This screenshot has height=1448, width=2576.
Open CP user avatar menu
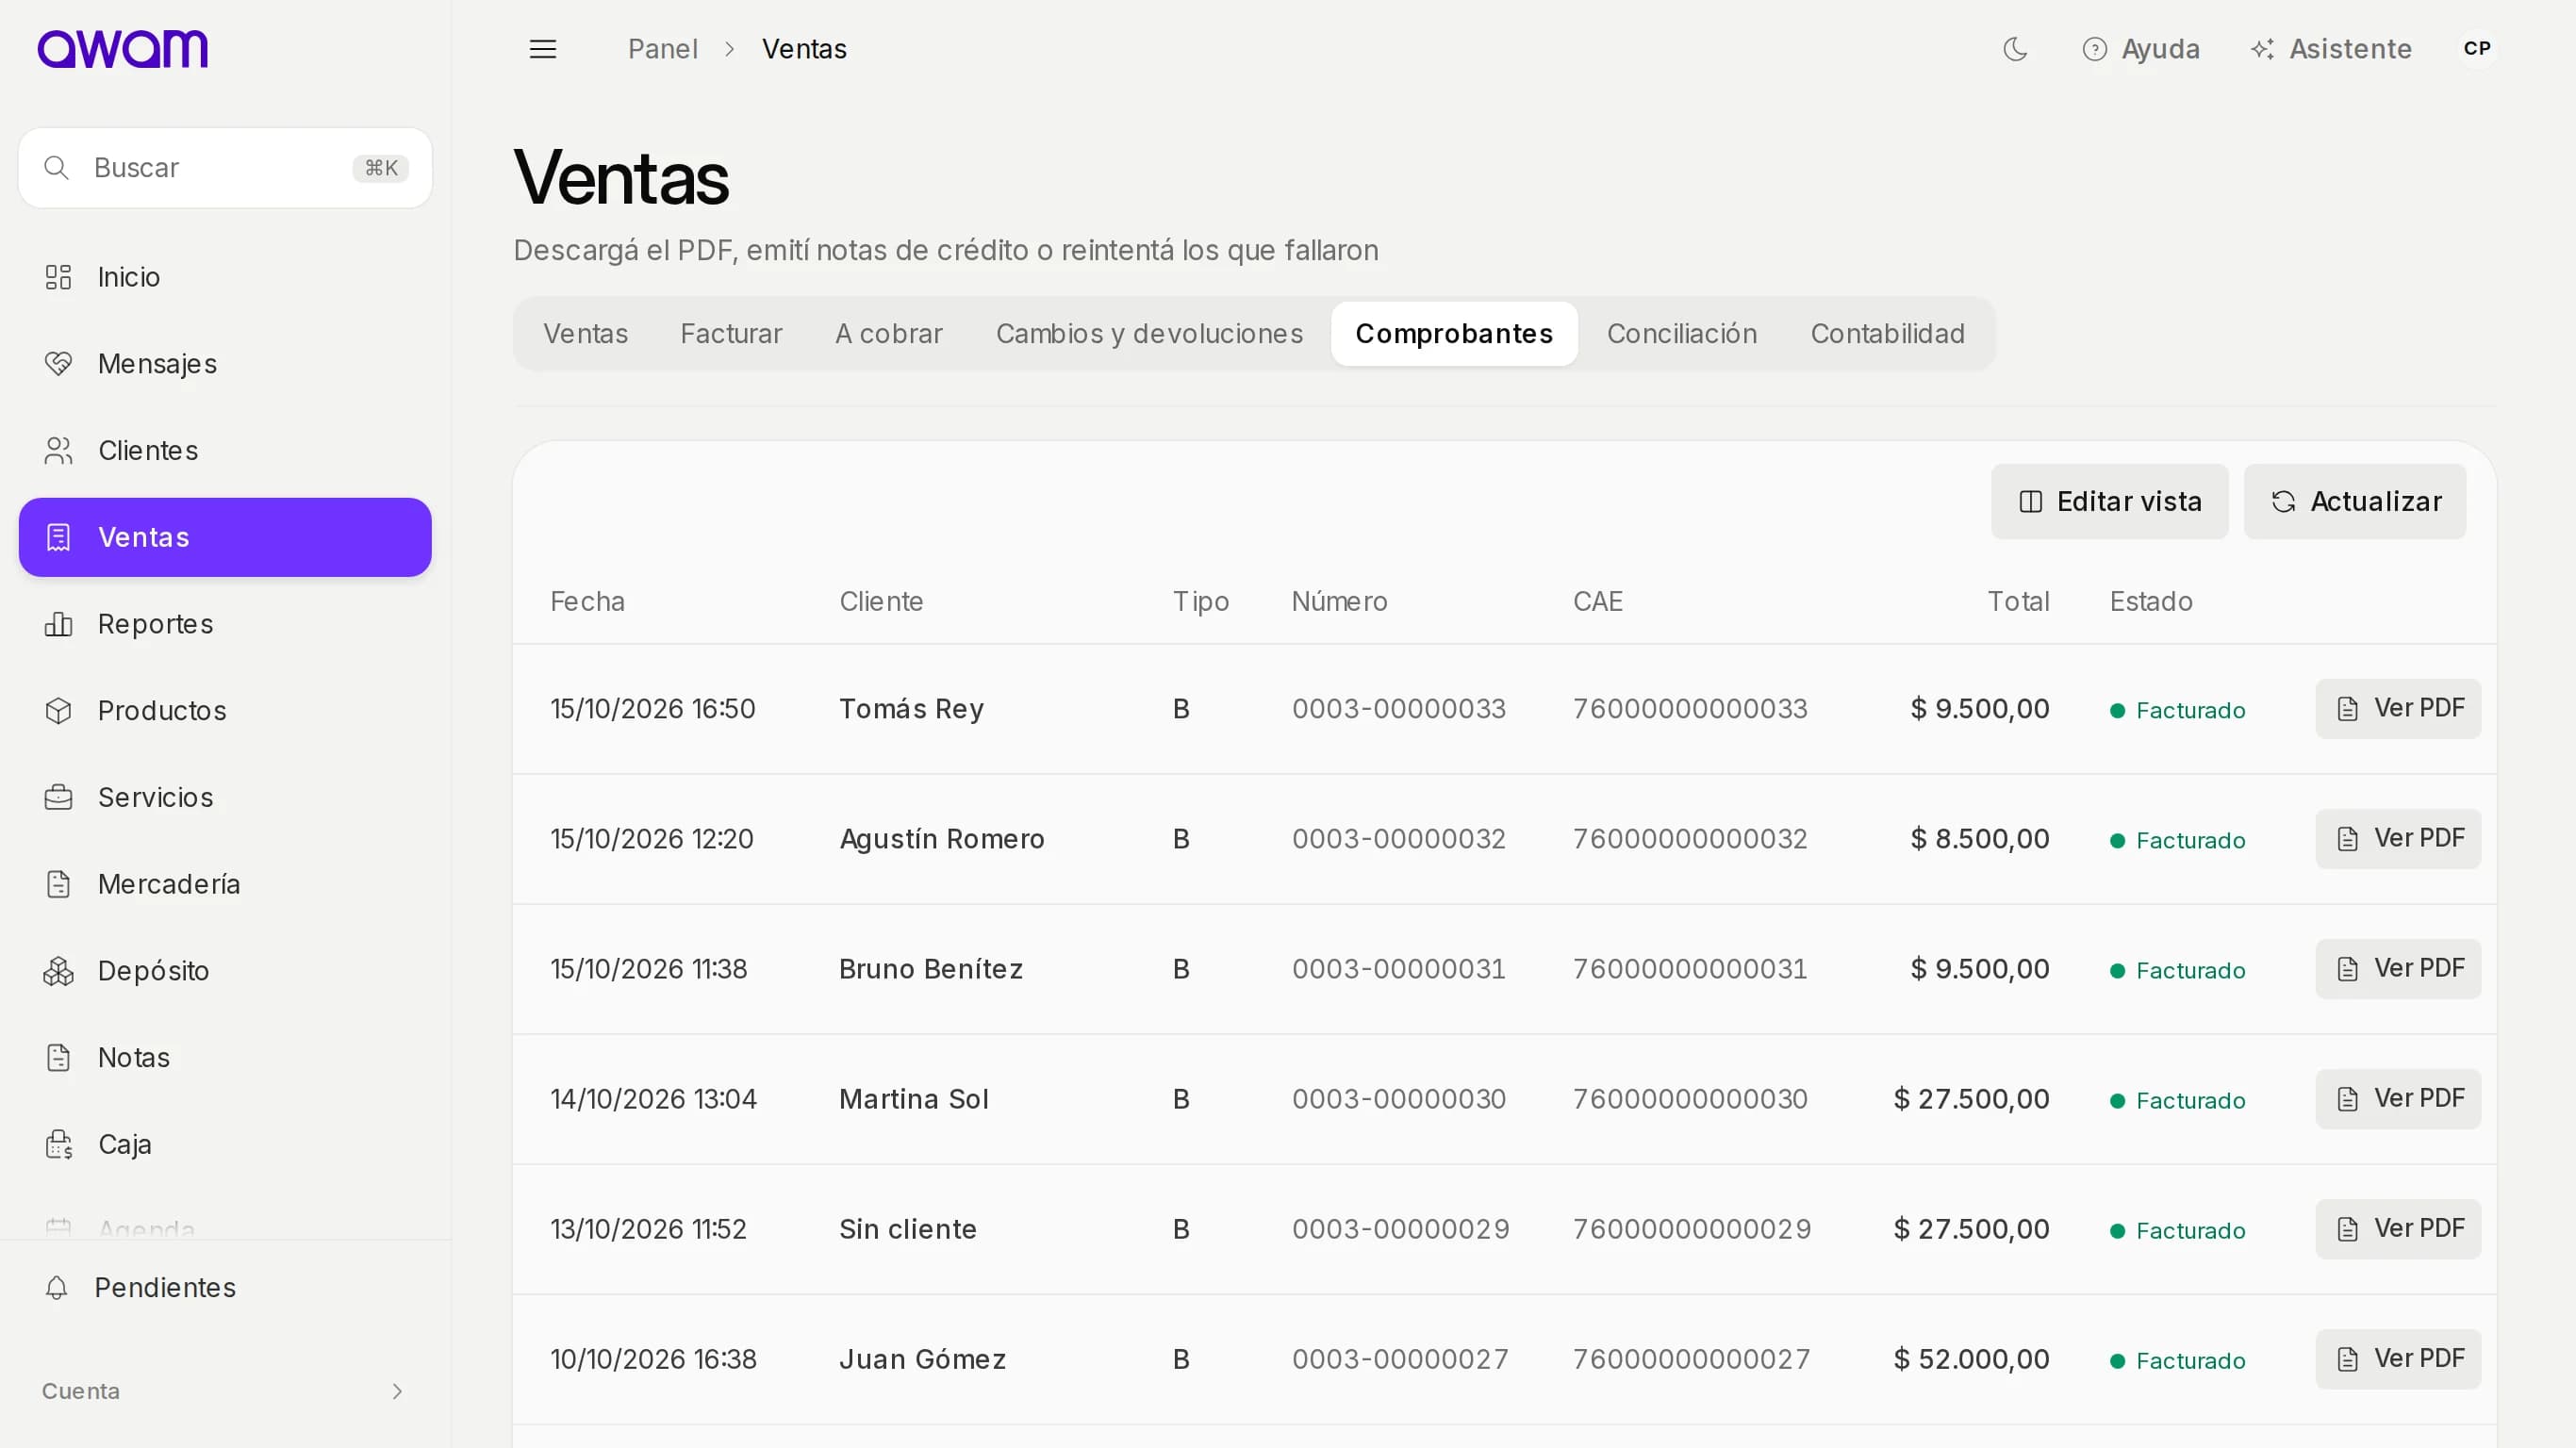[x=2477, y=49]
